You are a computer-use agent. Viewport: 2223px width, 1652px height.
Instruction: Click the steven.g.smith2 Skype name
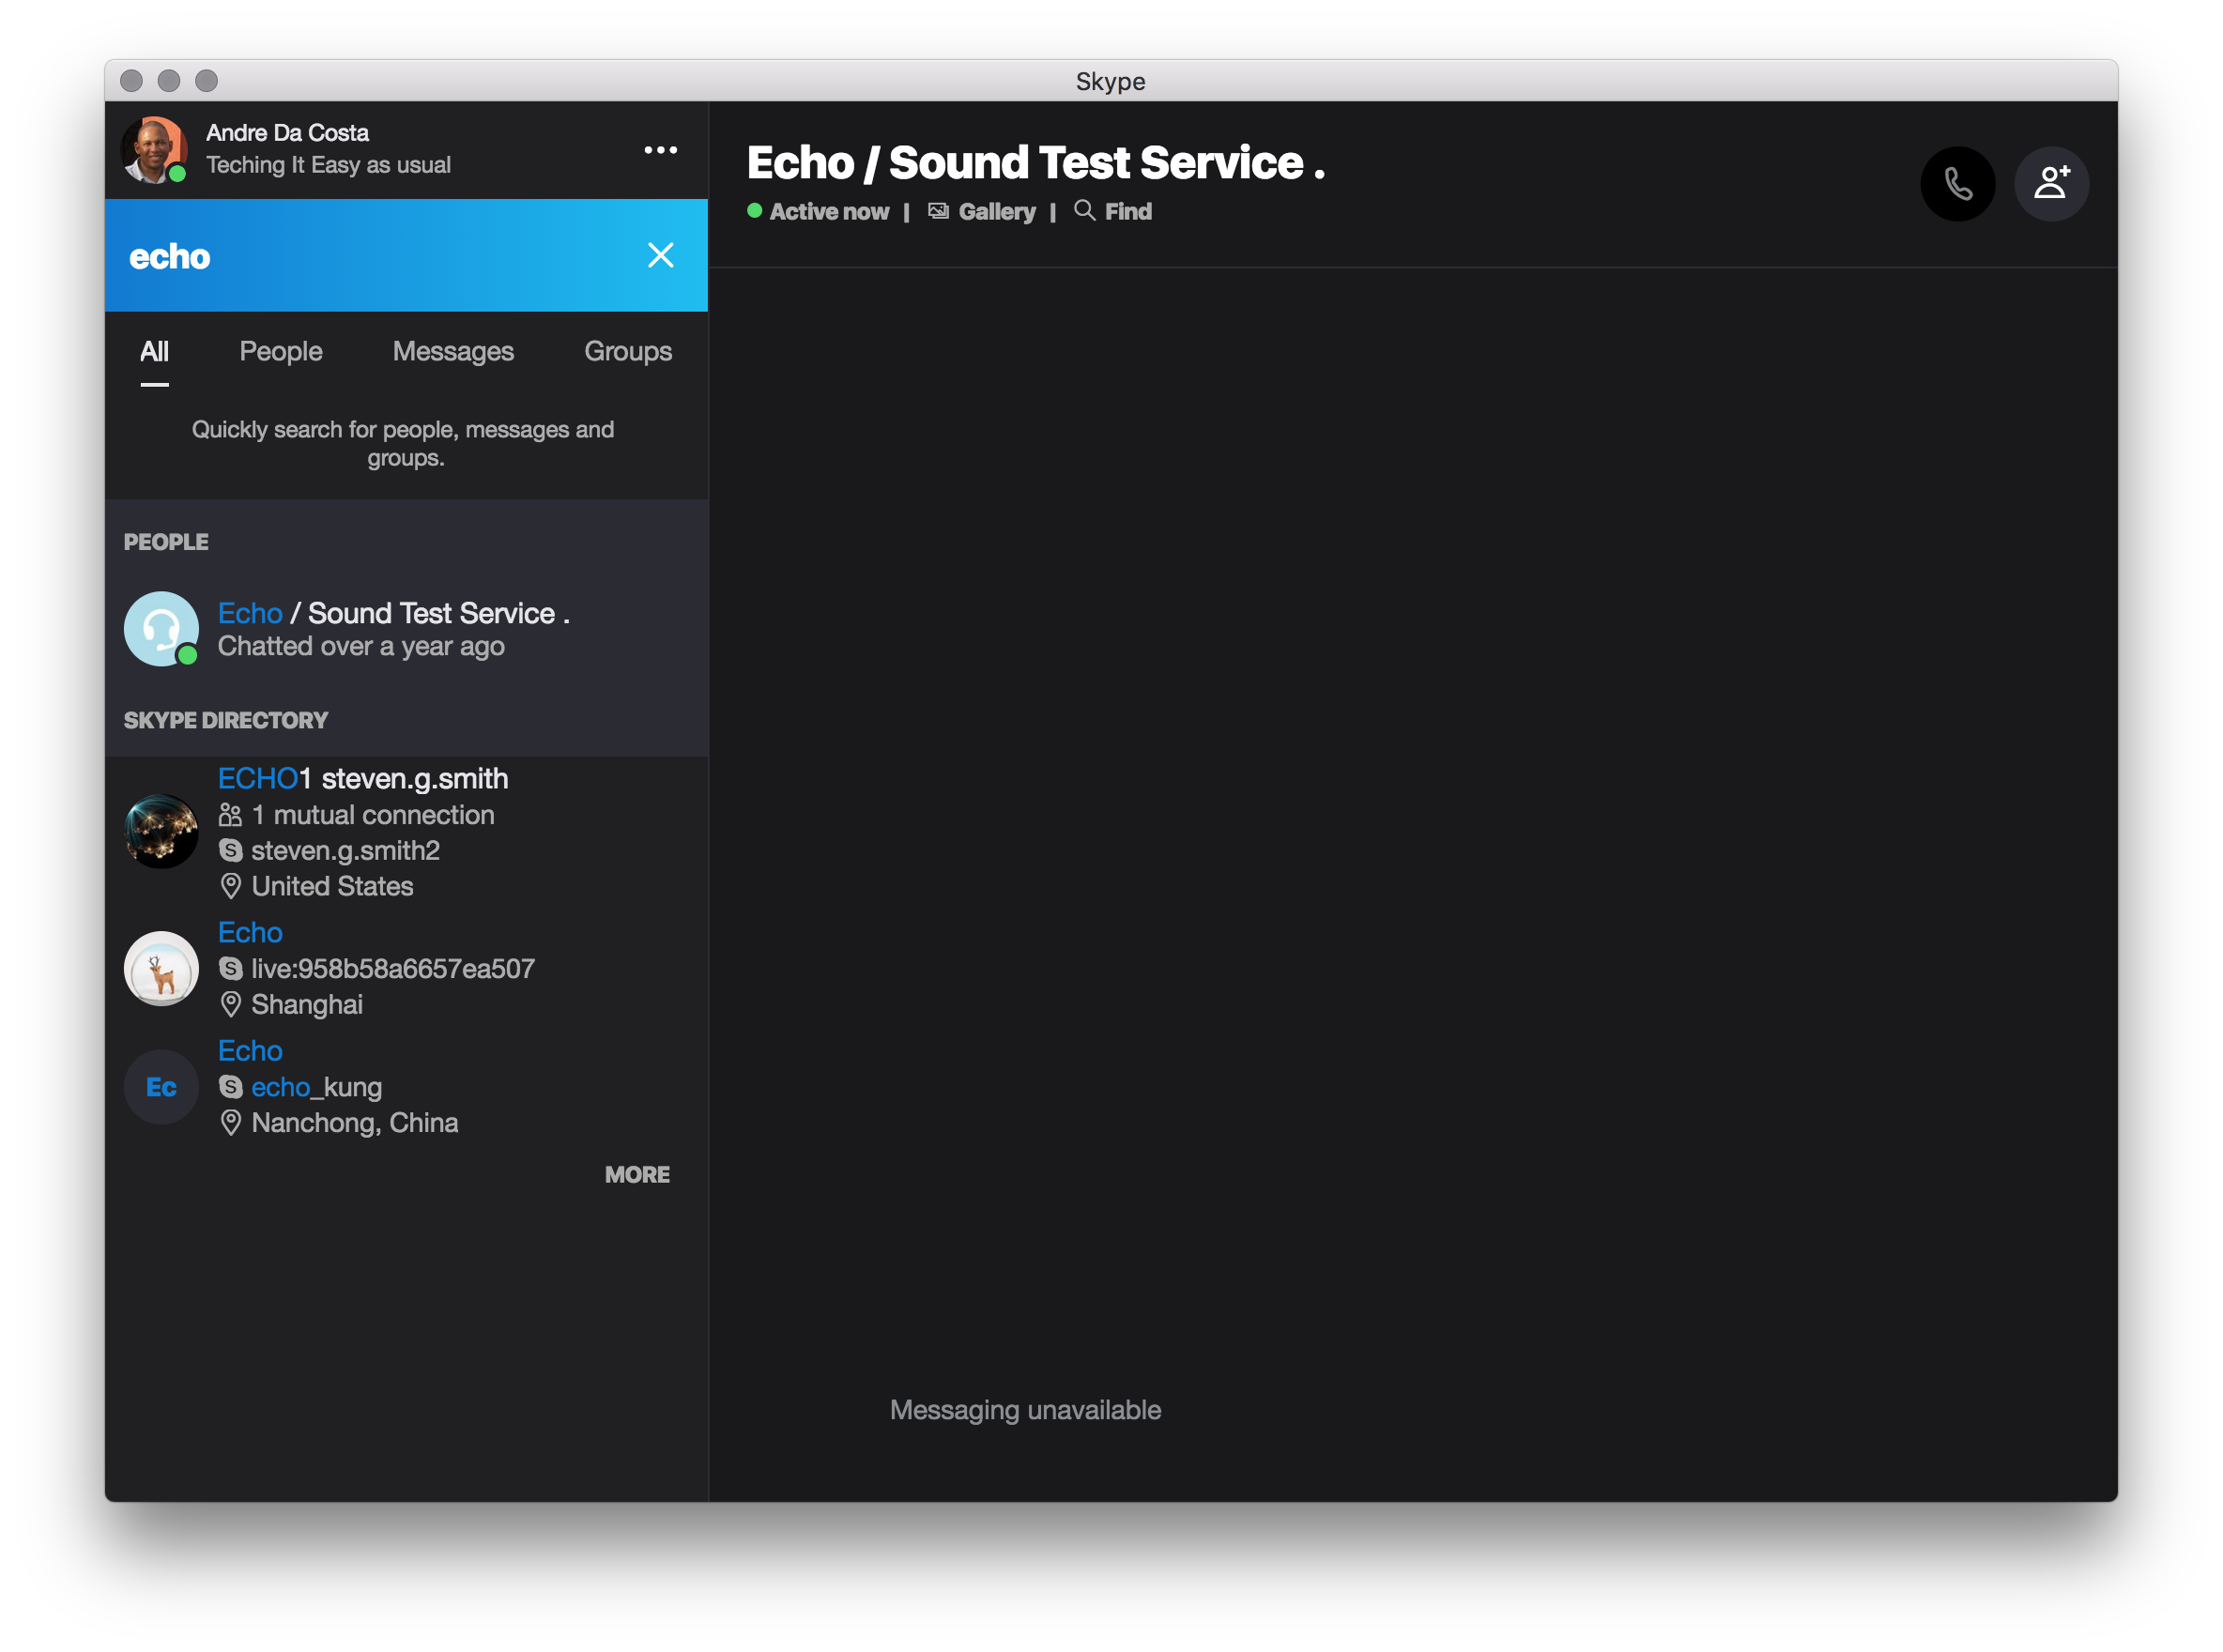[345, 851]
